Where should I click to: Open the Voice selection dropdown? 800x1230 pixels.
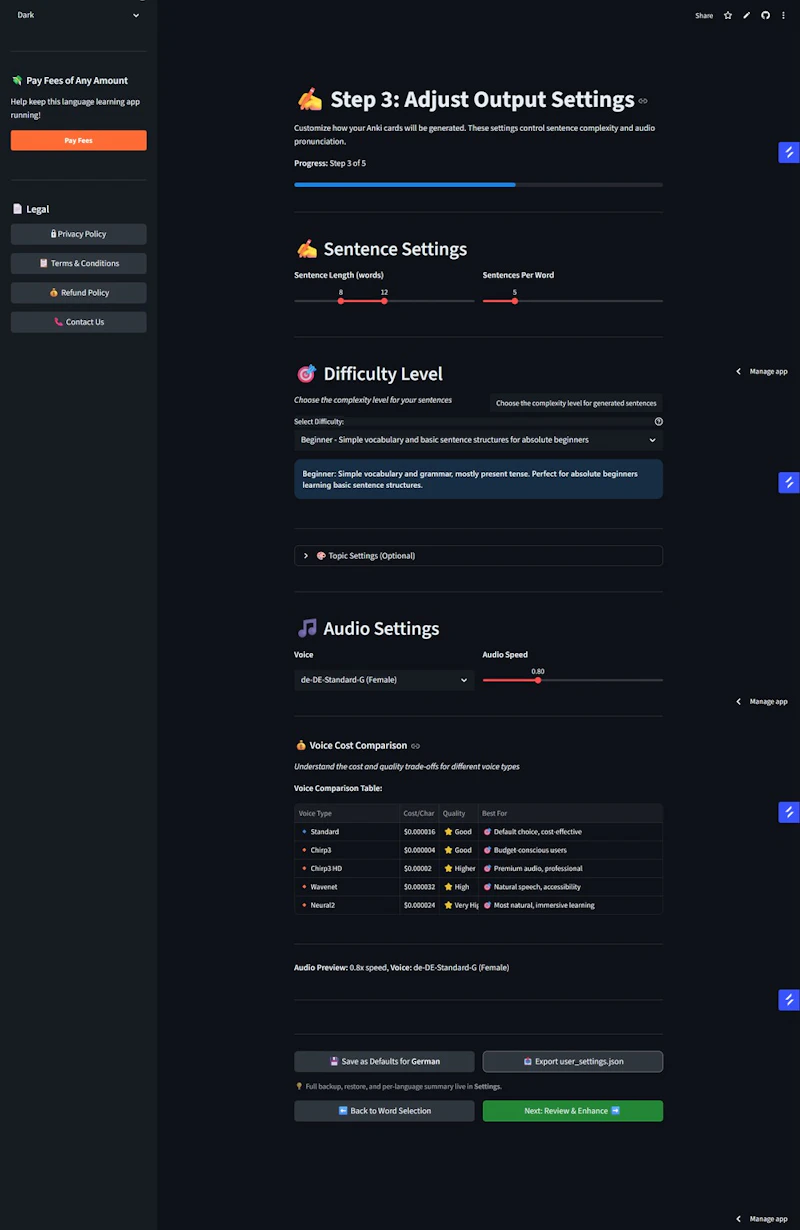click(384, 680)
